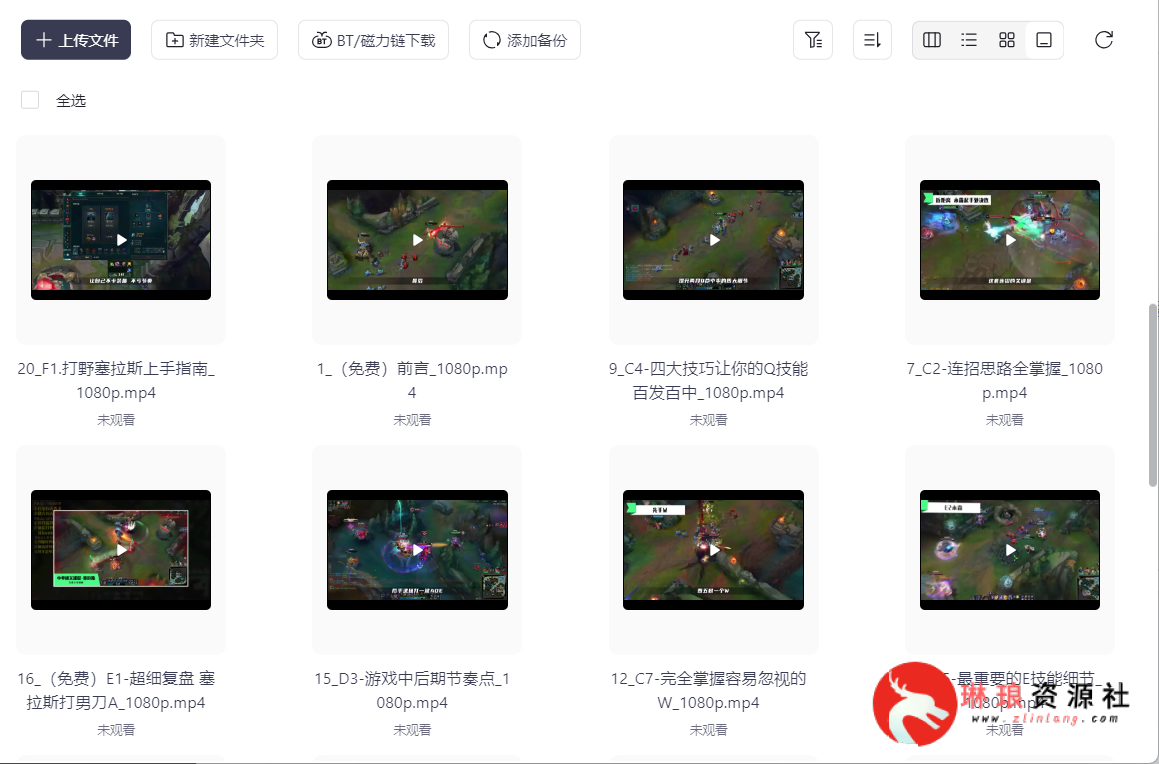Play 7_C2-连招思路全掌握 video thumbnail
The image size is (1159, 764).
coord(1010,239)
